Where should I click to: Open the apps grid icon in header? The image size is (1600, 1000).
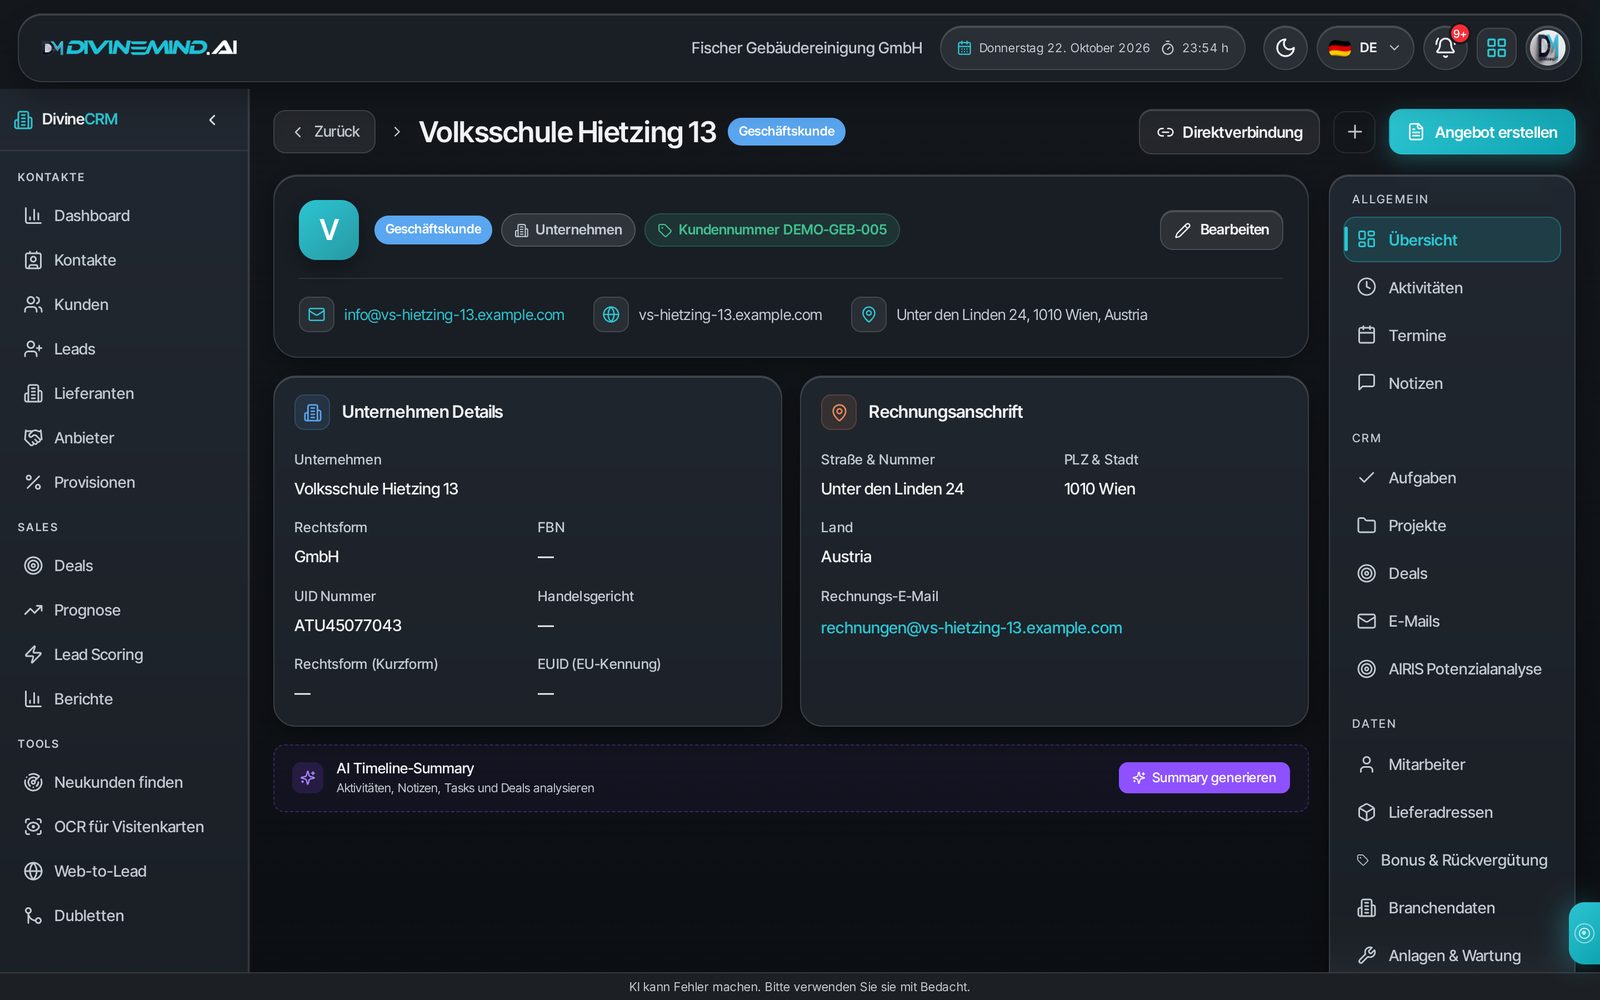click(x=1496, y=48)
